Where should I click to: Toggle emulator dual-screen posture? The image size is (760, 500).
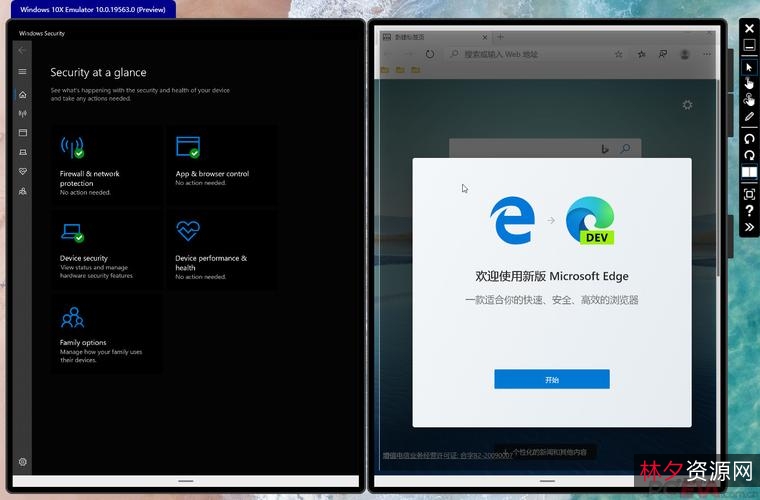749,172
